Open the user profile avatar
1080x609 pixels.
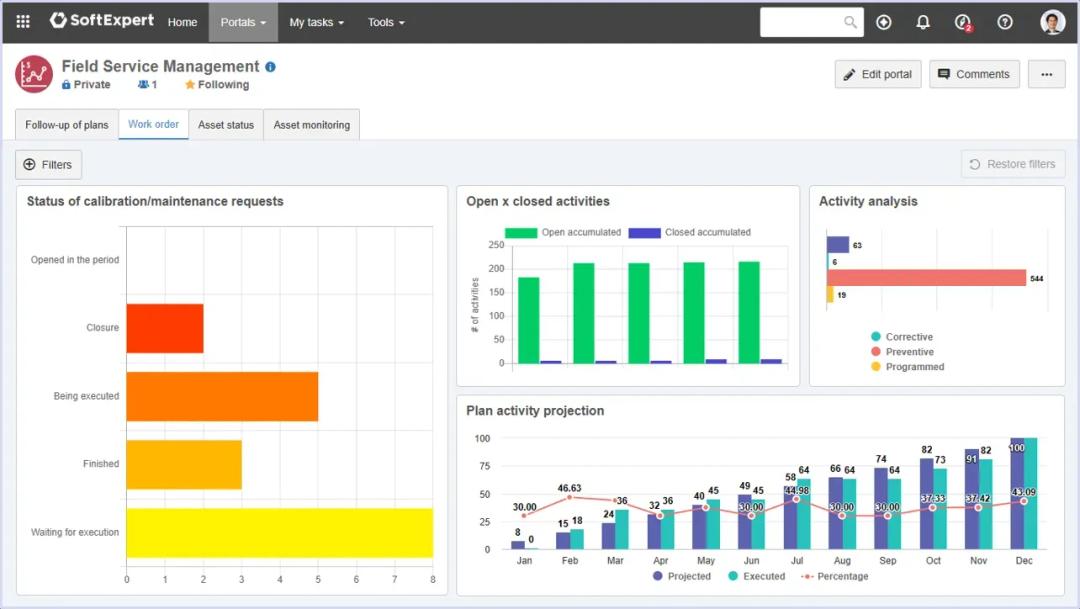pos(1052,22)
